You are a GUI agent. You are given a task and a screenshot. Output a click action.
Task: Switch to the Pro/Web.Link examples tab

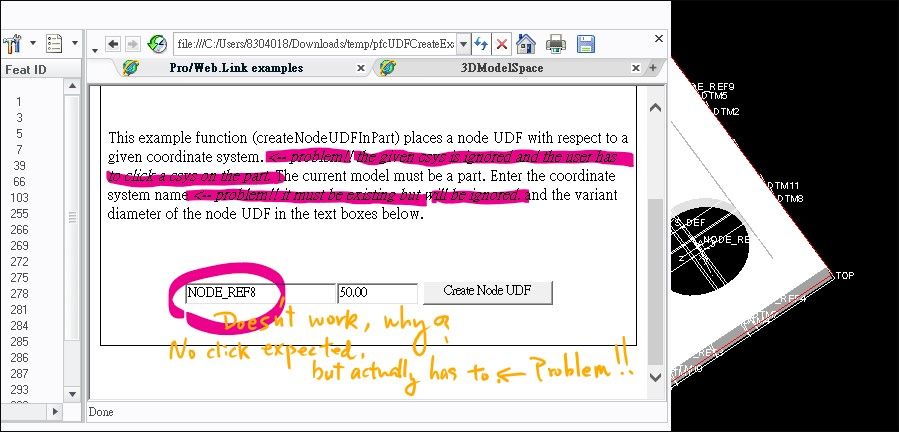pyautogui.click(x=236, y=68)
